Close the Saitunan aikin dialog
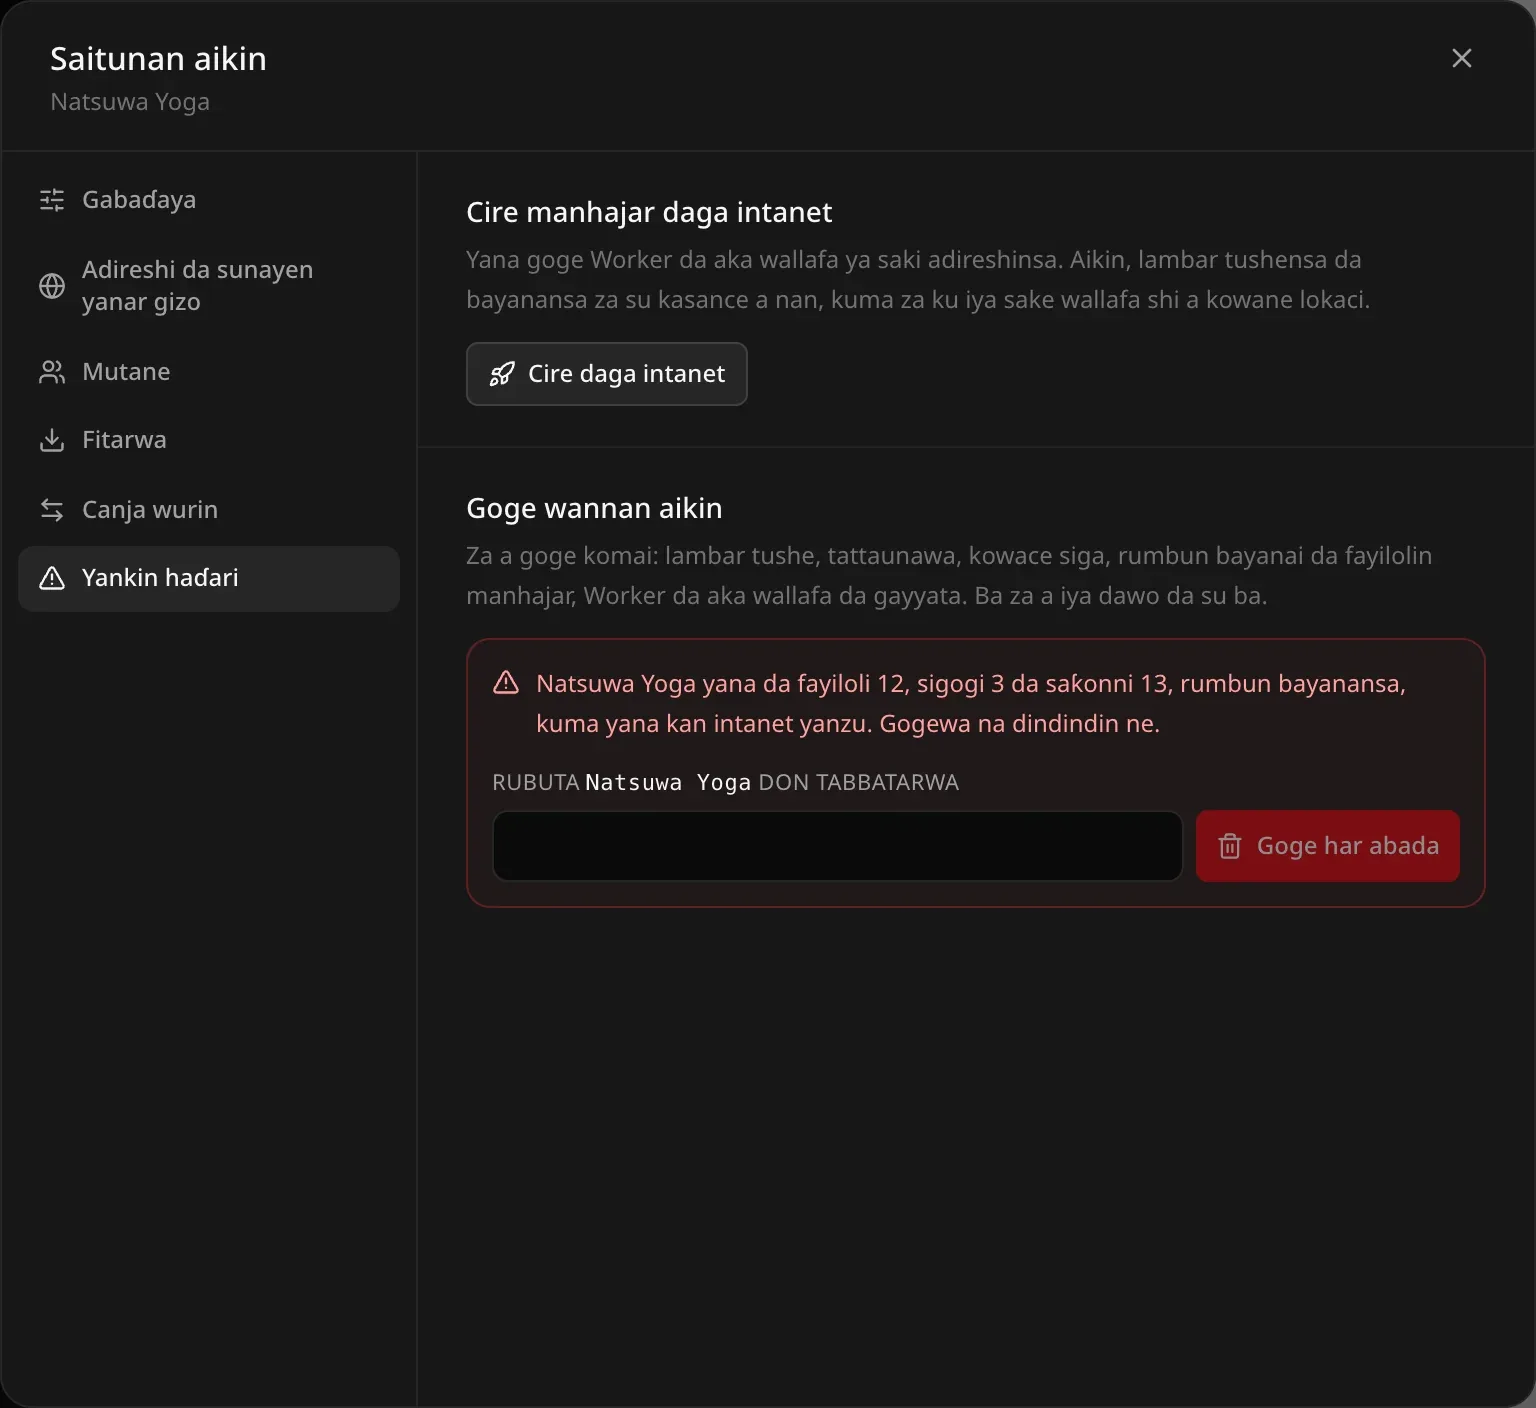The height and width of the screenshot is (1408, 1536). (x=1461, y=58)
